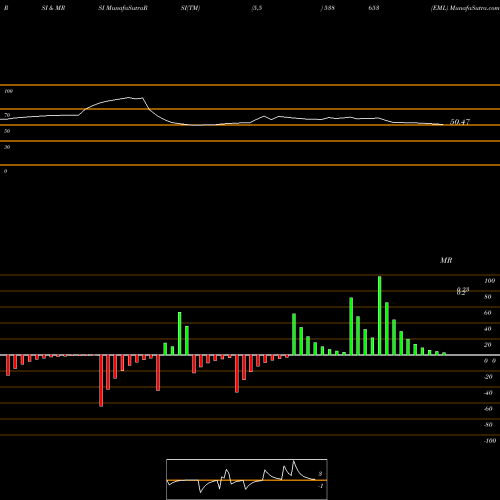Click the "SI & MR" header text
500x500 pixels.
click(53, 8)
